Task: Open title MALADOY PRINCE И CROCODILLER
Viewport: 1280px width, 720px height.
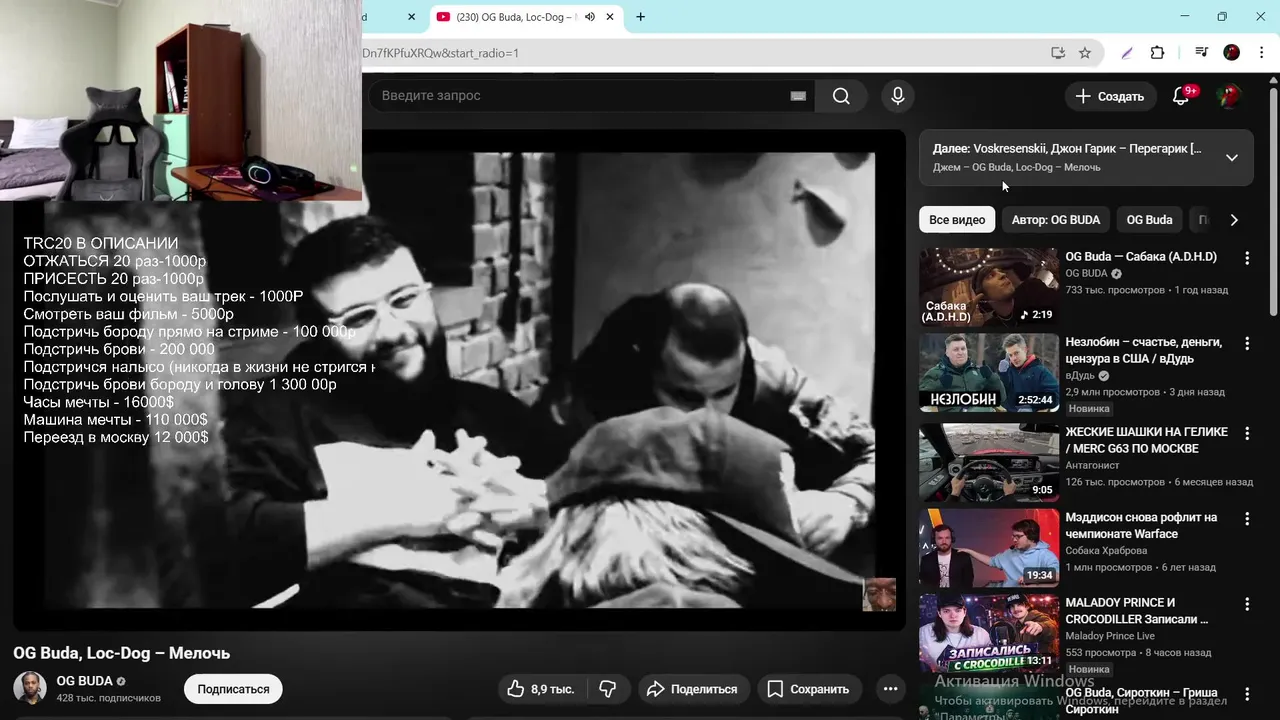Action: click(x=1136, y=611)
